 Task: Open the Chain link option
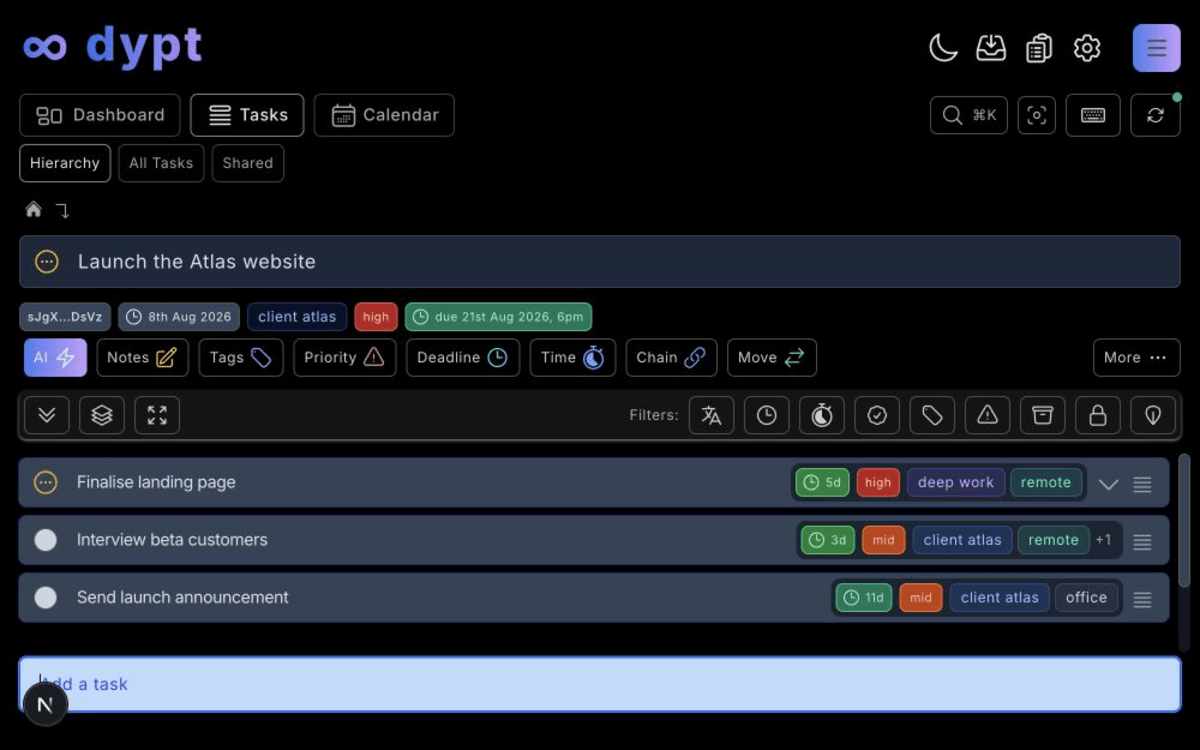671,358
